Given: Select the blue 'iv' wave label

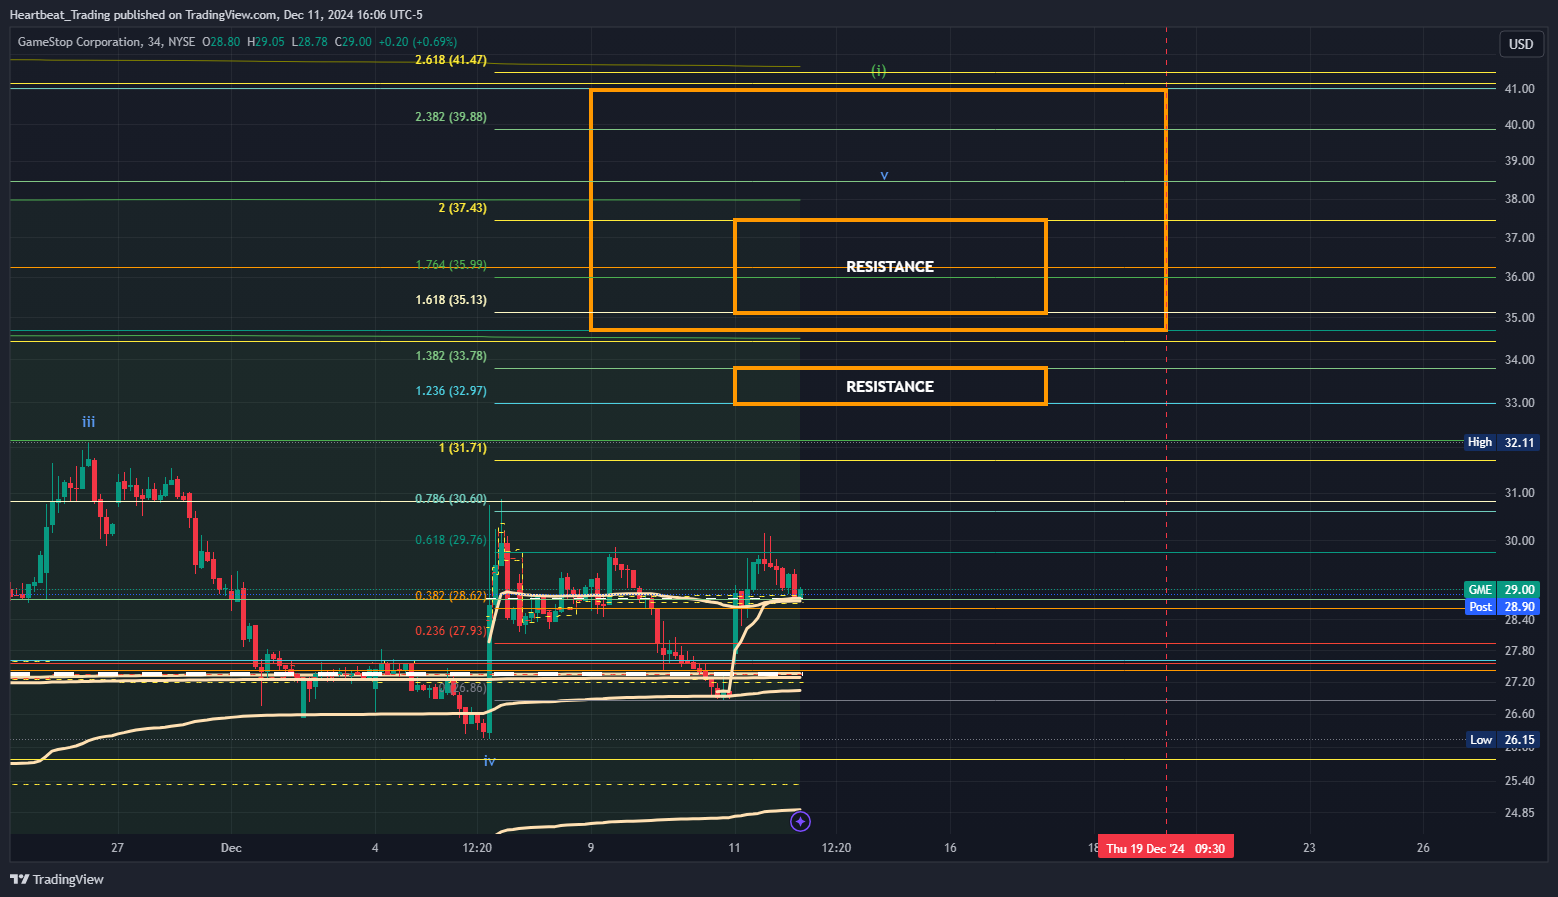Looking at the screenshot, I should point(489,761).
